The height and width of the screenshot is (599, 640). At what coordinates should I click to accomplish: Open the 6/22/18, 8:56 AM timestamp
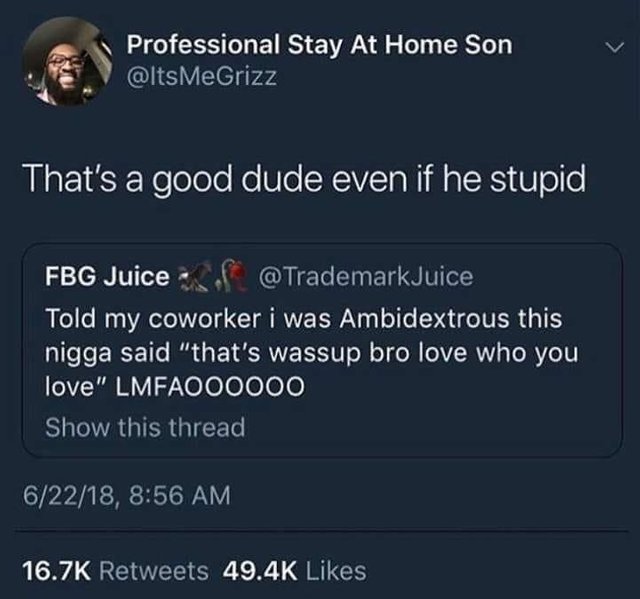click(x=127, y=495)
